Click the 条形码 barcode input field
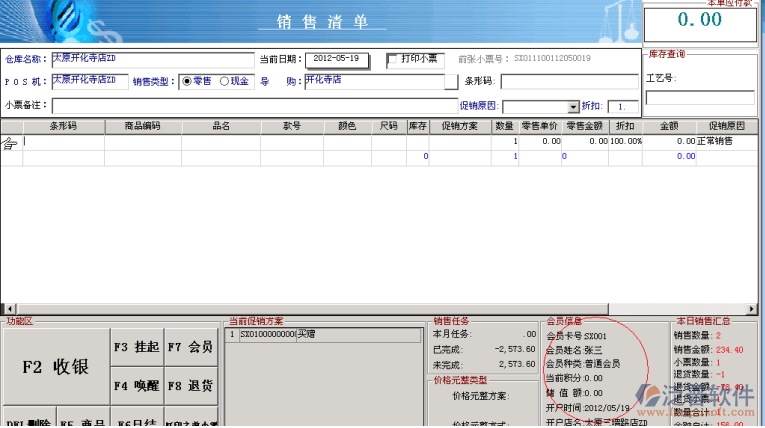 pyautogui.click(x=568, y=81)
